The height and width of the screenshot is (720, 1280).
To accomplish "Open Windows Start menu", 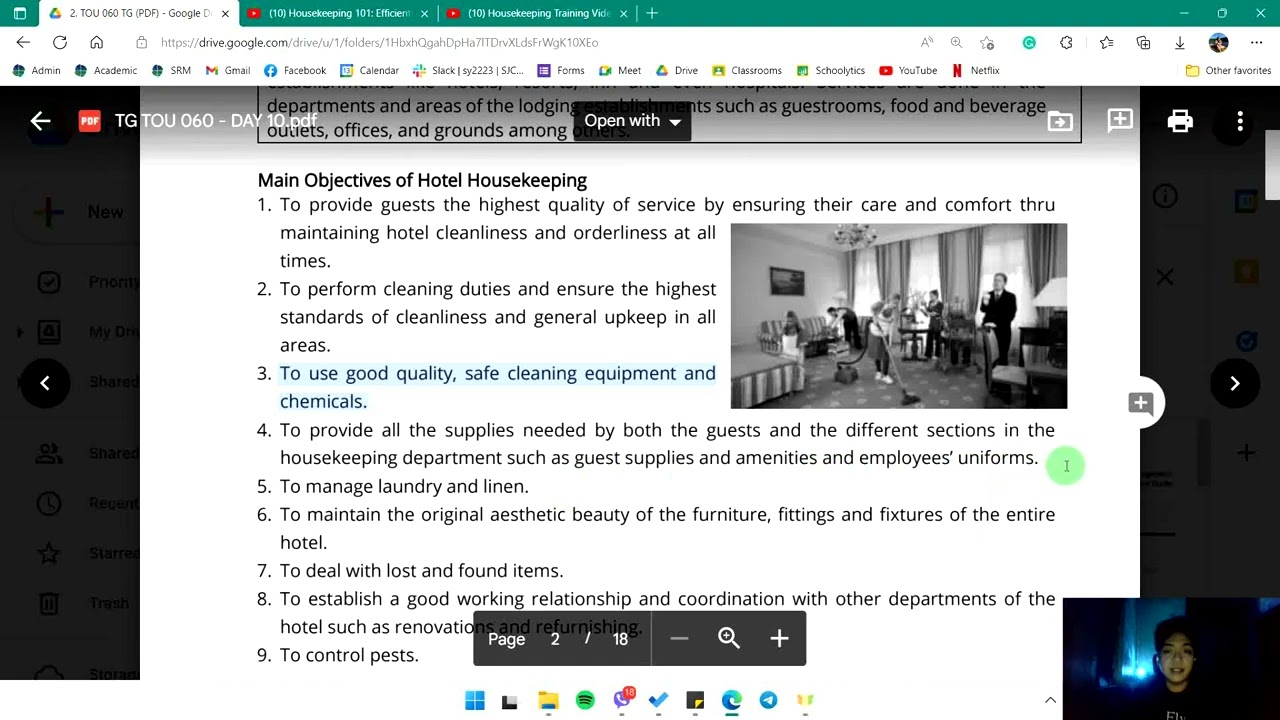I will 475,700.
